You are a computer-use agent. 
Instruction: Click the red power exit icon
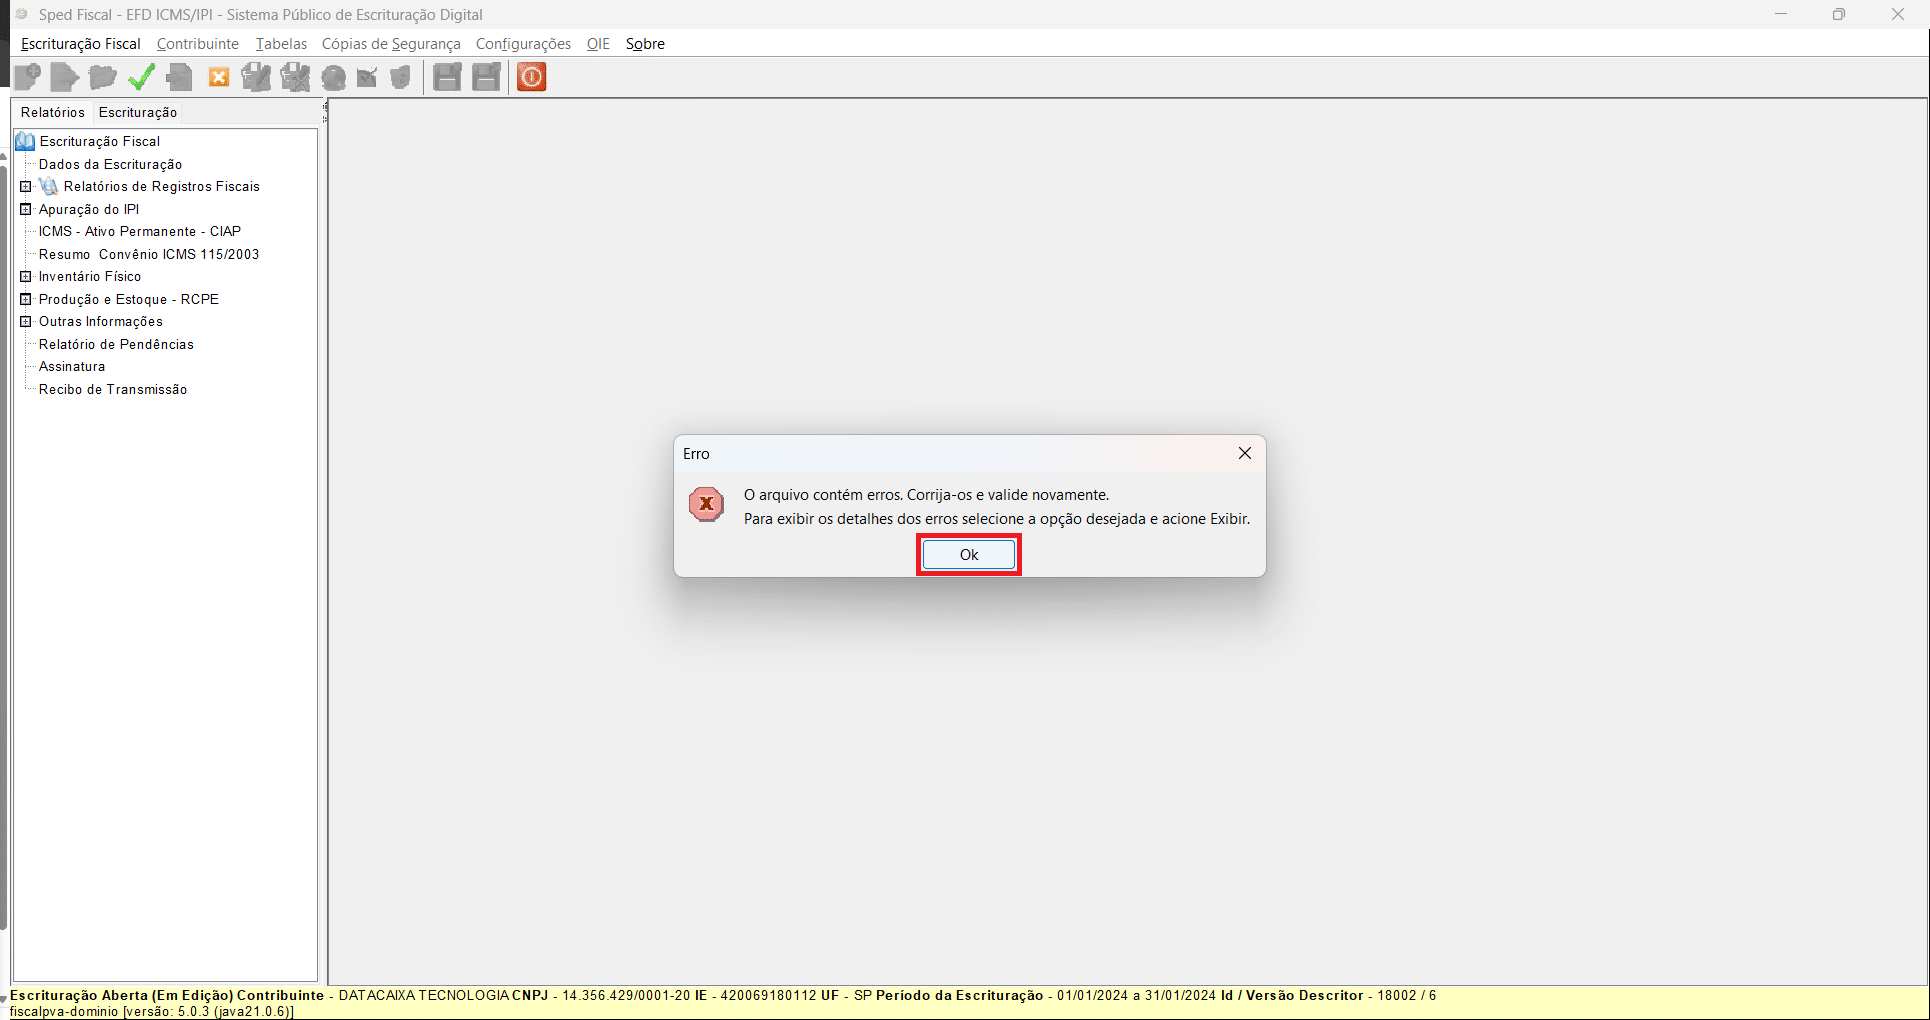[532, 77]
